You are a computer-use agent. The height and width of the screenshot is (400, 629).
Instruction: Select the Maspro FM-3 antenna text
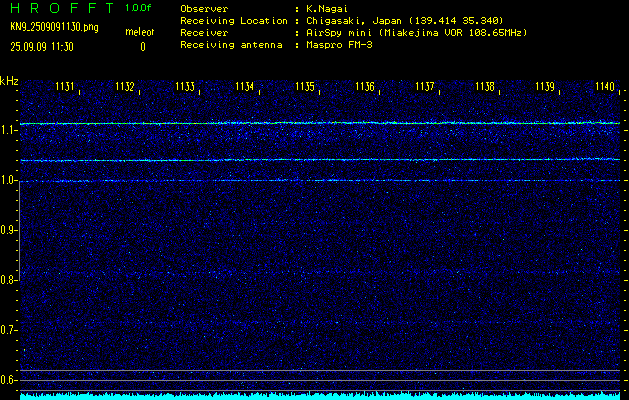click(339, 45)
